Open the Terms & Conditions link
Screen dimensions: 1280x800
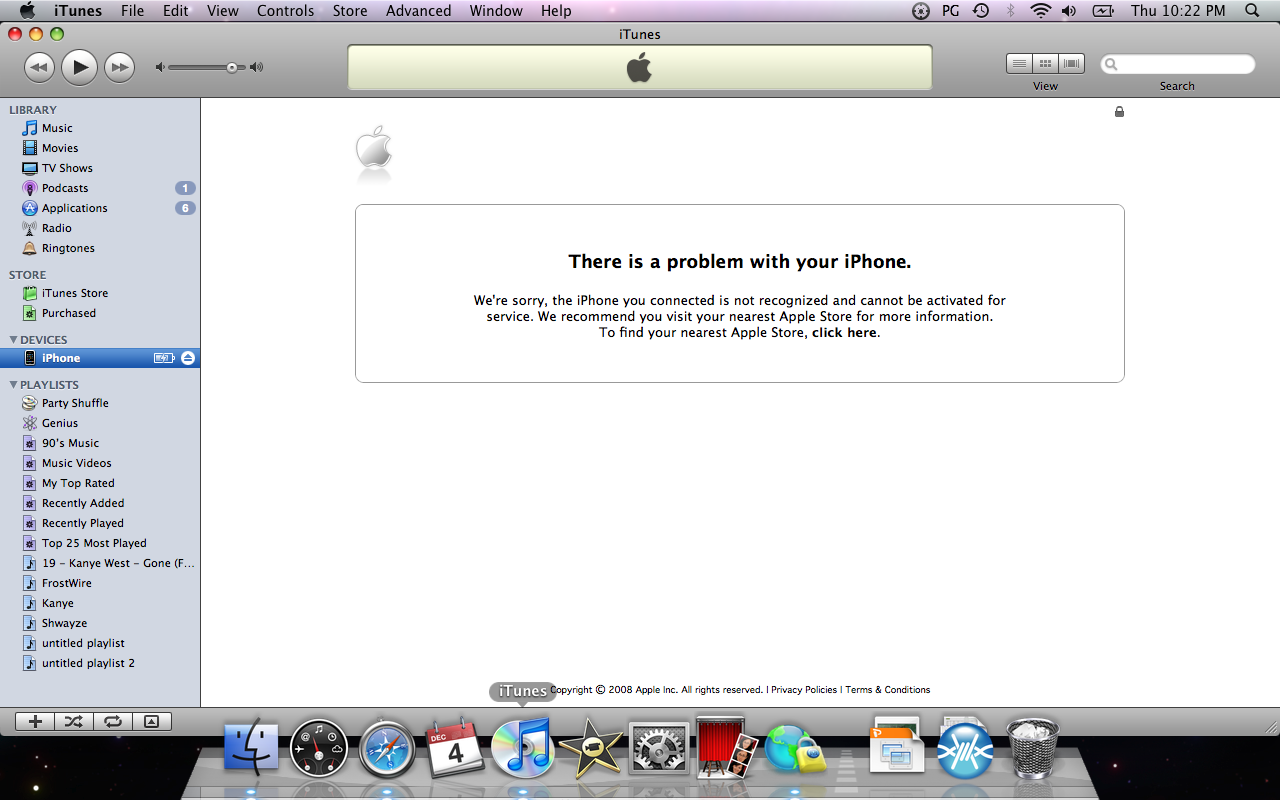888,690
